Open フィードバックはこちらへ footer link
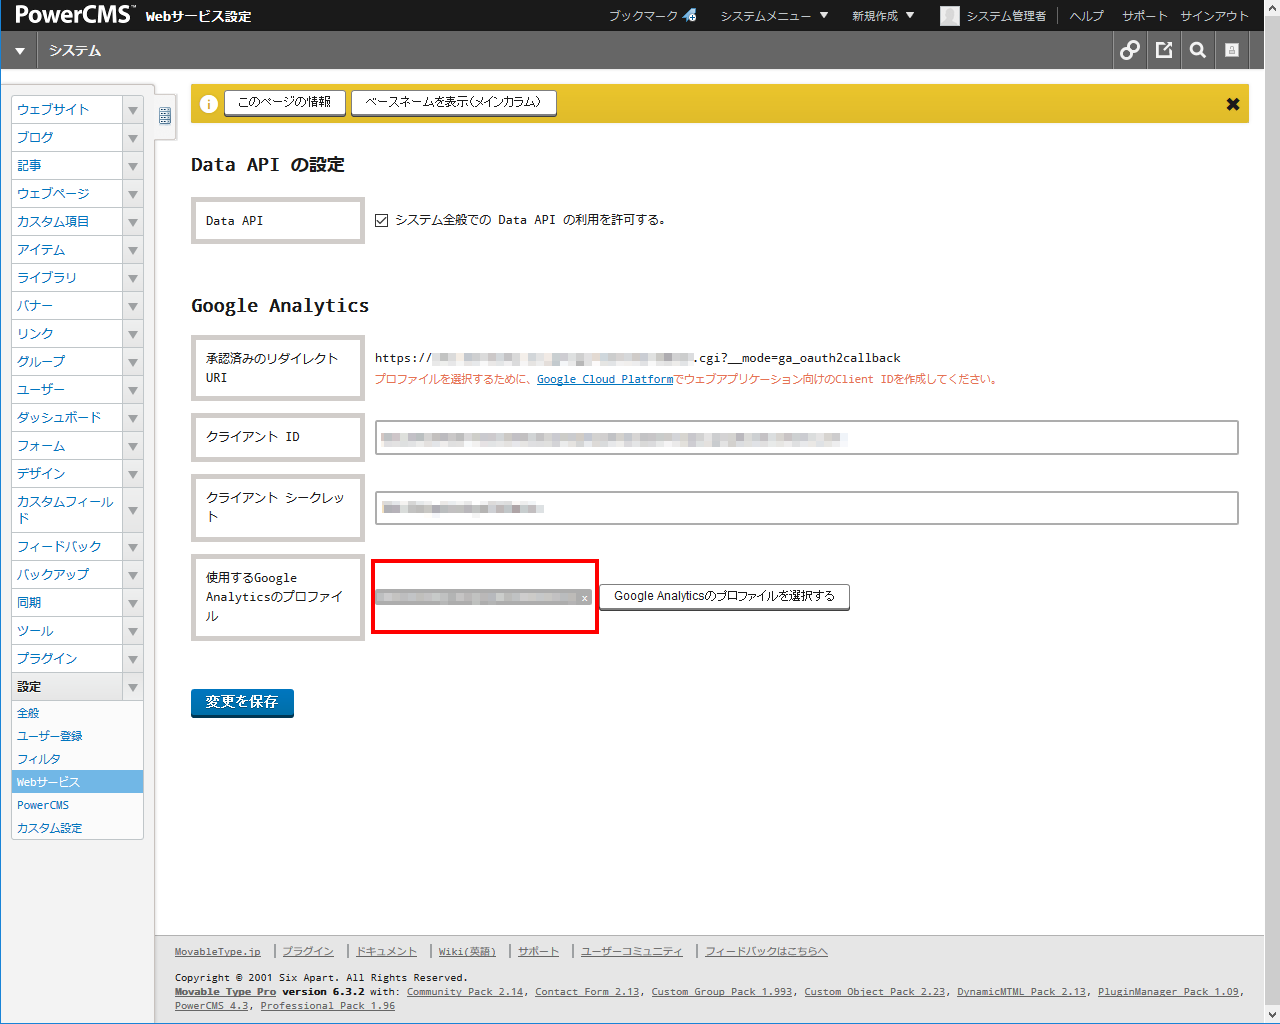This screenshot has width=1280, height=1024. (x=766, y=952)
